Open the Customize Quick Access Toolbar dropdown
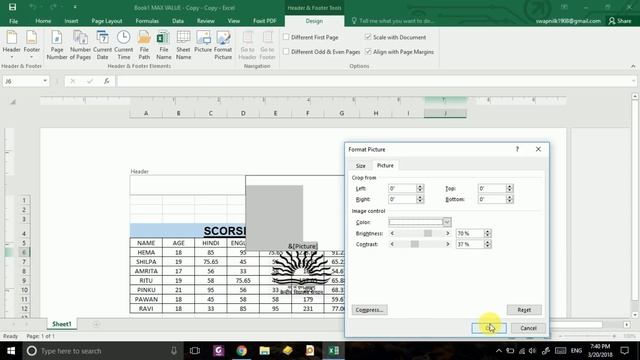The image size is (640, 360). click(75, 7)
